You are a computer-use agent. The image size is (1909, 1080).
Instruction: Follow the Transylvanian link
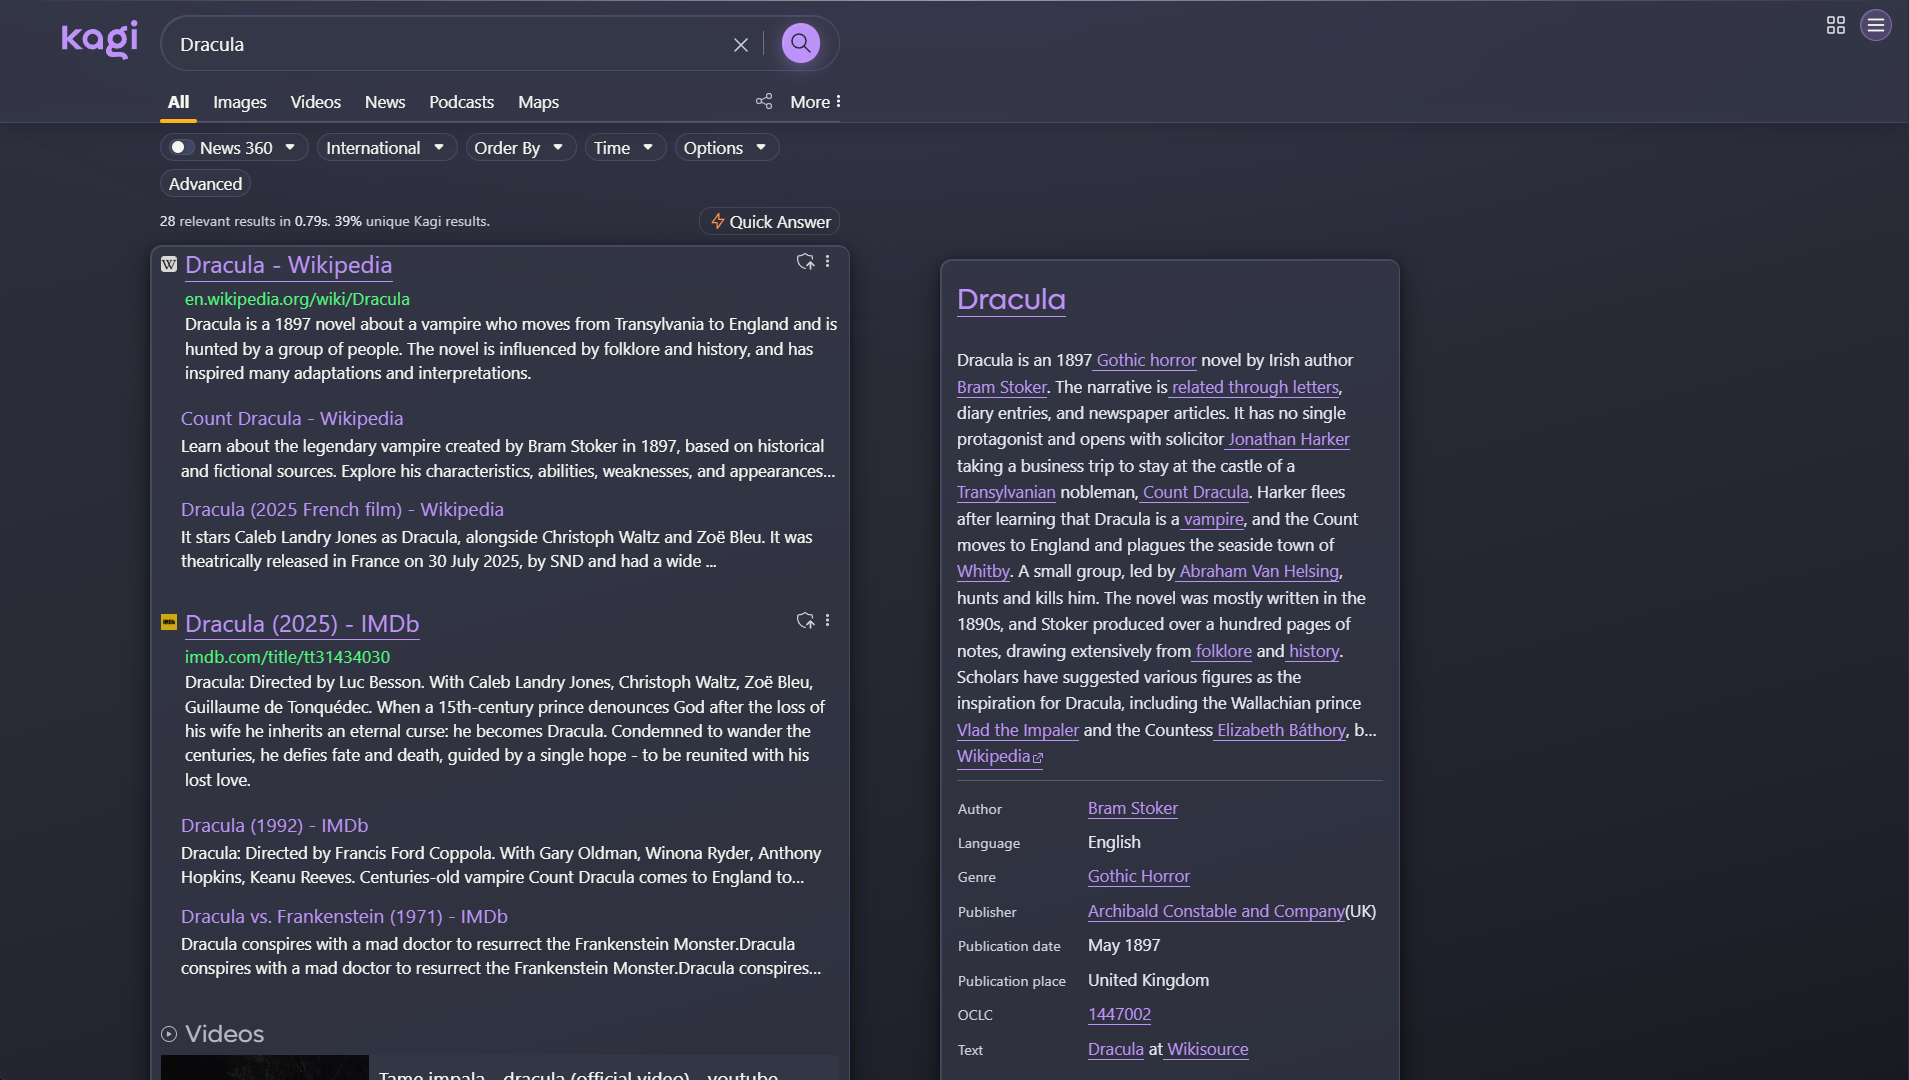click(1006, 492)
